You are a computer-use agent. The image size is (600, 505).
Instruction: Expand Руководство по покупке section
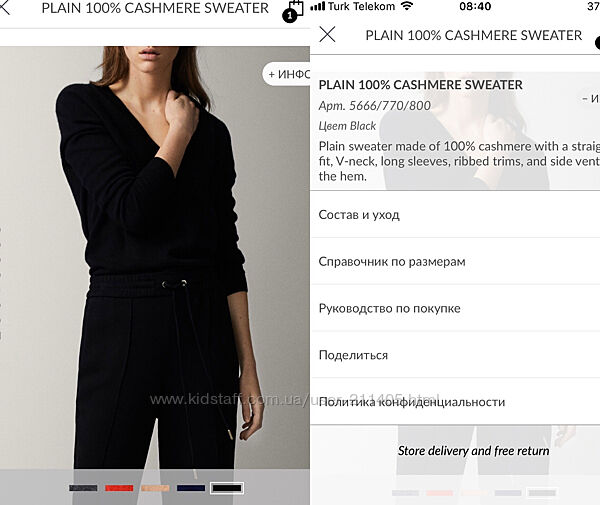[x=455, y=308]
